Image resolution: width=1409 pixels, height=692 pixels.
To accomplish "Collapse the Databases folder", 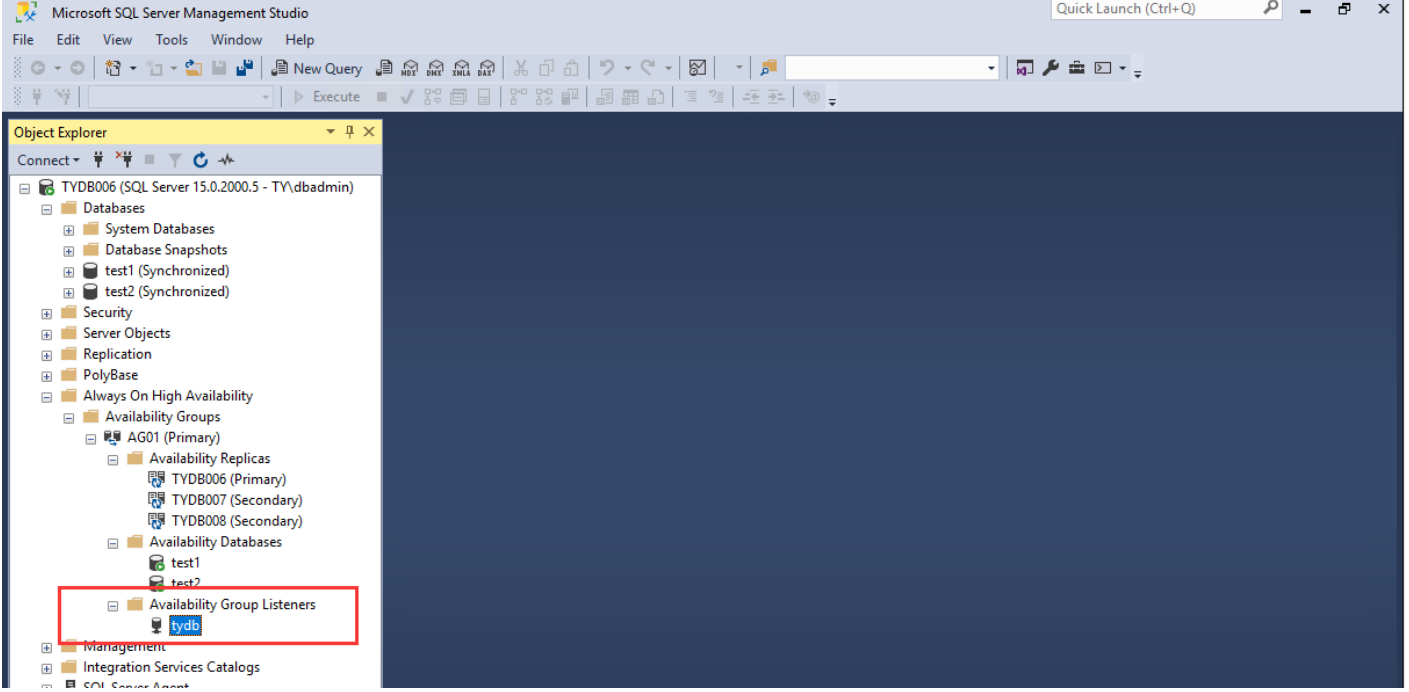I will 47,208.
